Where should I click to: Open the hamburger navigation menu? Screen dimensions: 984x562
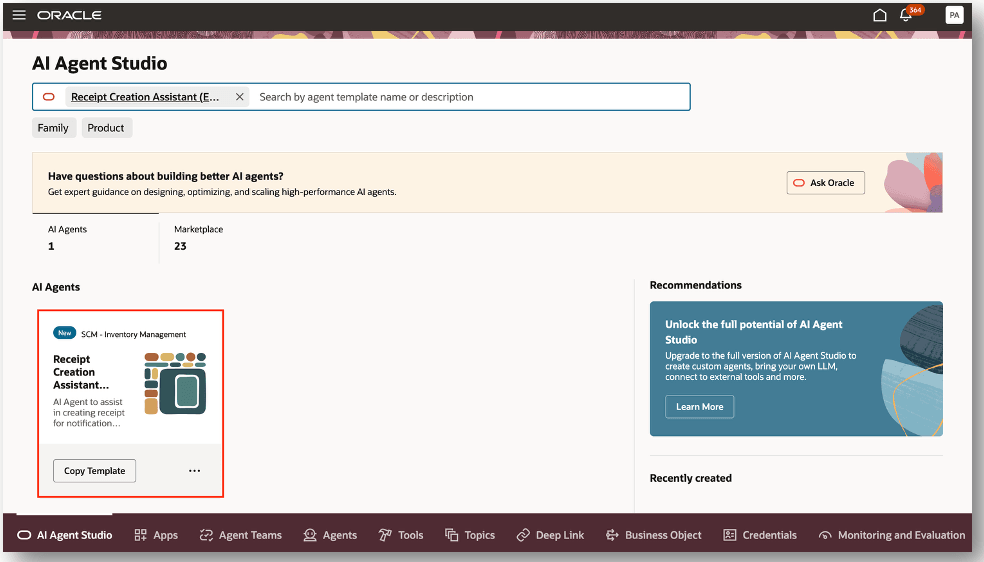click(19, 14)
